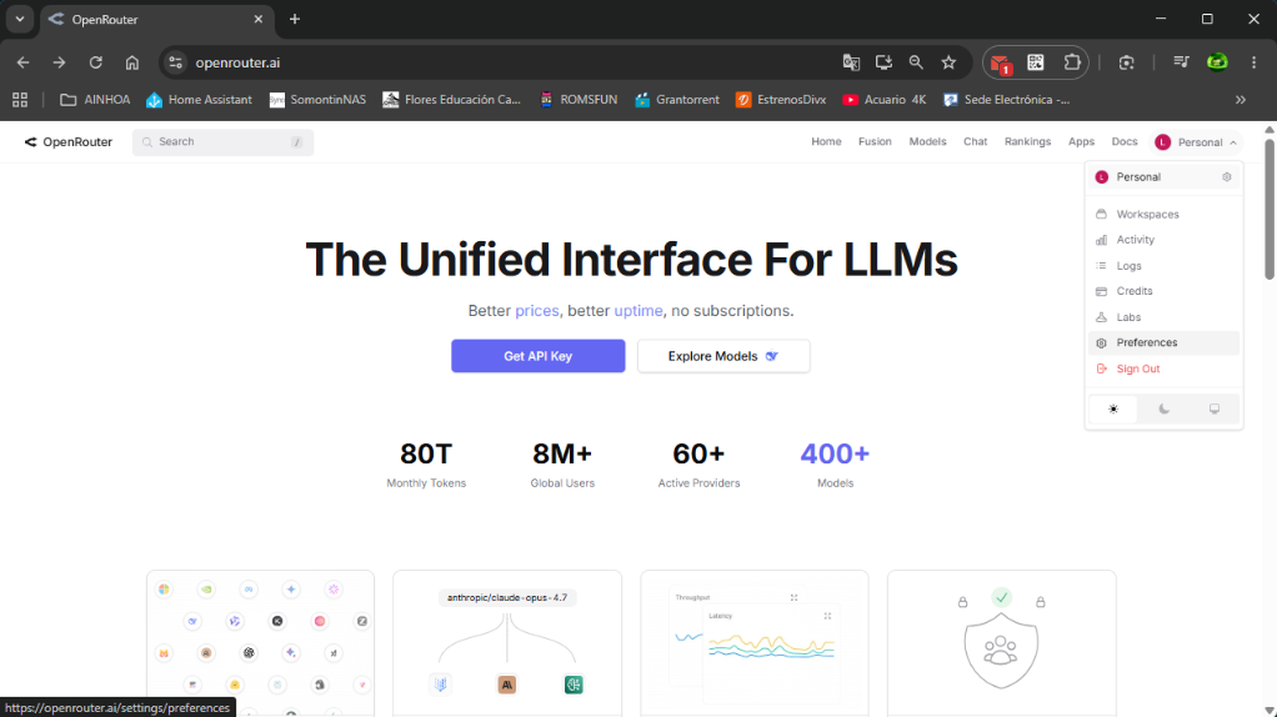Screen dimensions: 1277x717
Task: Open Preferences from account menu
Action: [x=1164, y=343]
